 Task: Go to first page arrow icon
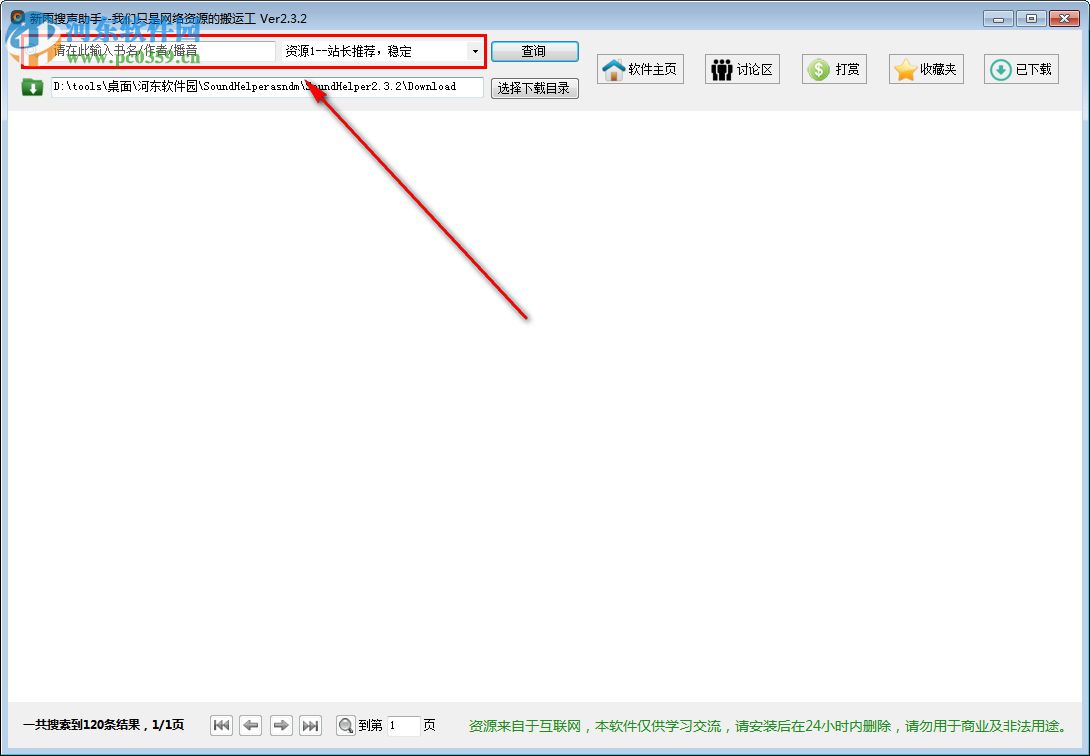pyautogui.click(x=221, y=725)
